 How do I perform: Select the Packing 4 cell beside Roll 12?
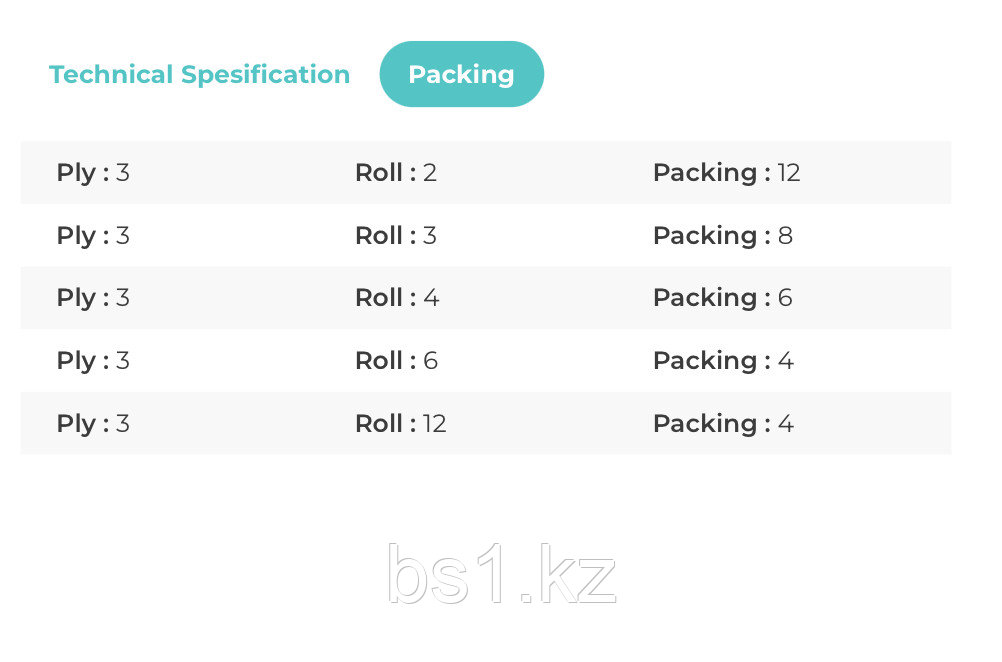tap(723, 424)
